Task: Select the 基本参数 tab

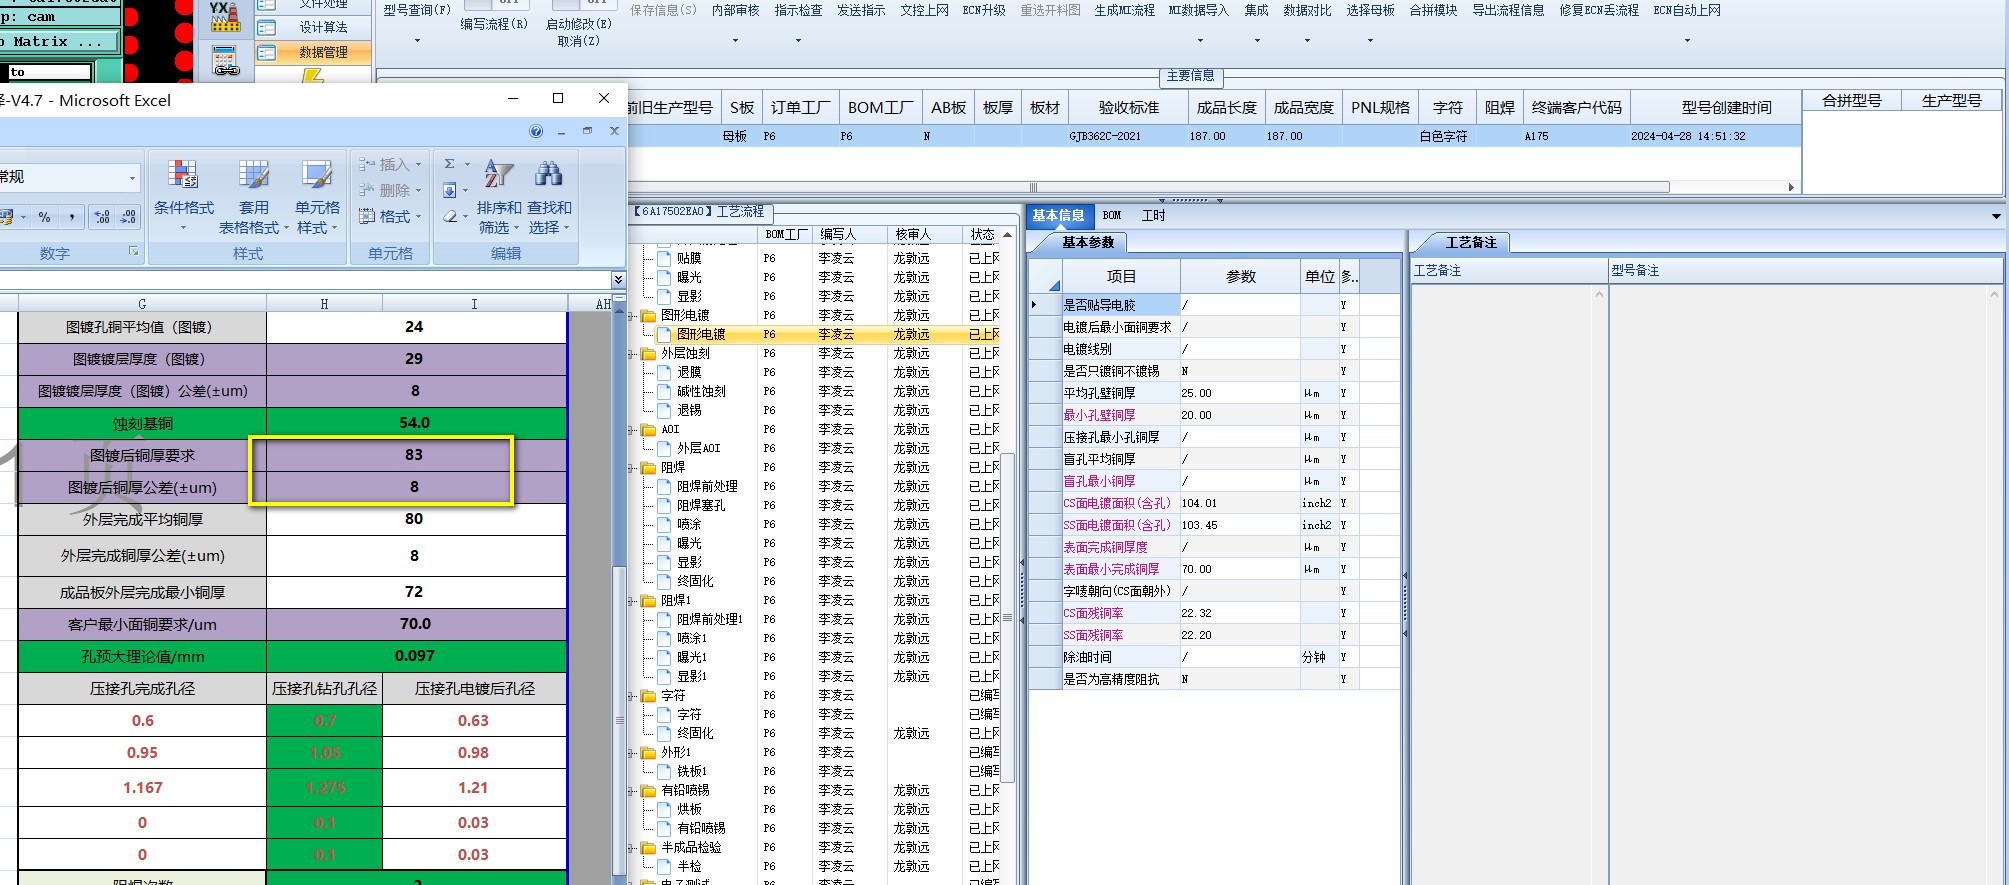Action: (1088, 242)
